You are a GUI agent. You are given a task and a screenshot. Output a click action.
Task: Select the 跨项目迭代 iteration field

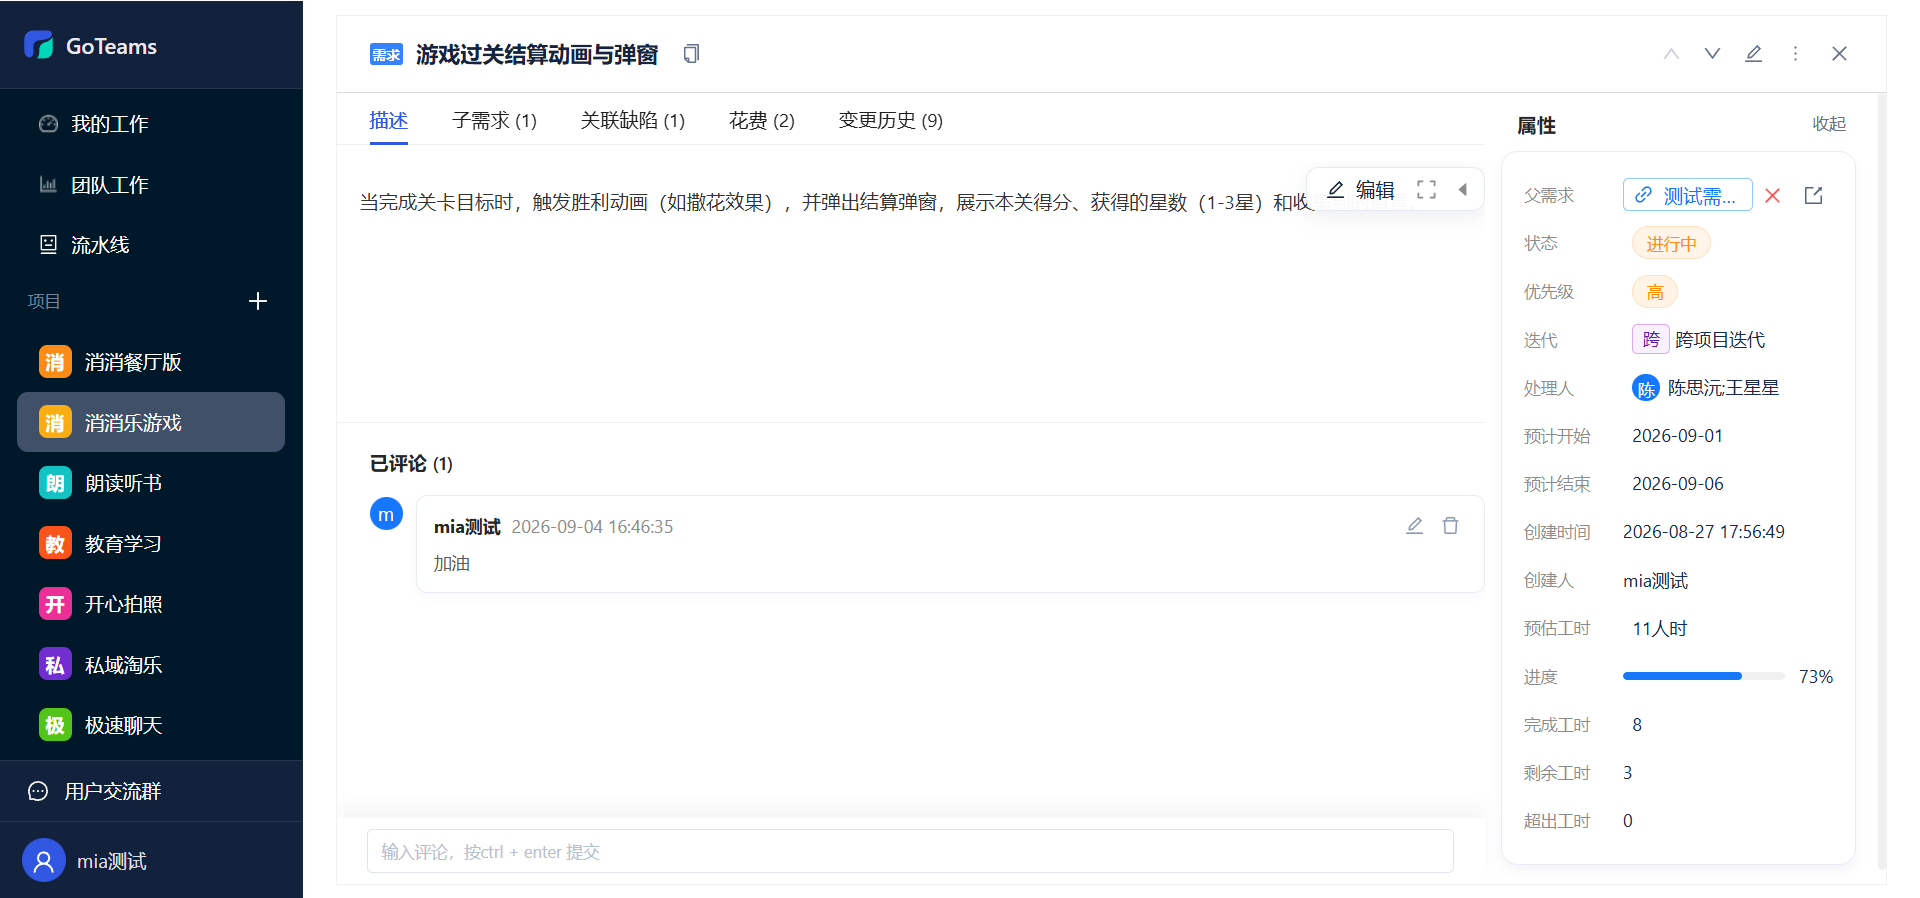(x=1699, y=340)
